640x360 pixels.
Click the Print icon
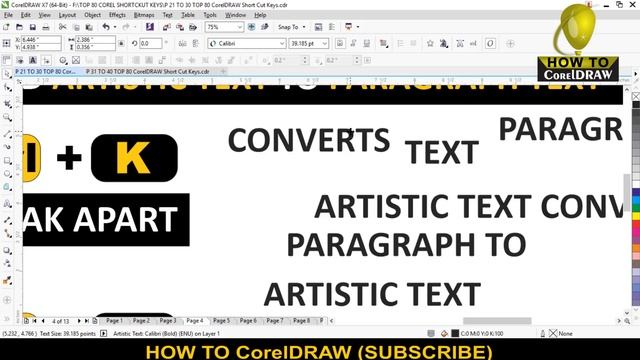pyautogui.click(x=46, y=27)
